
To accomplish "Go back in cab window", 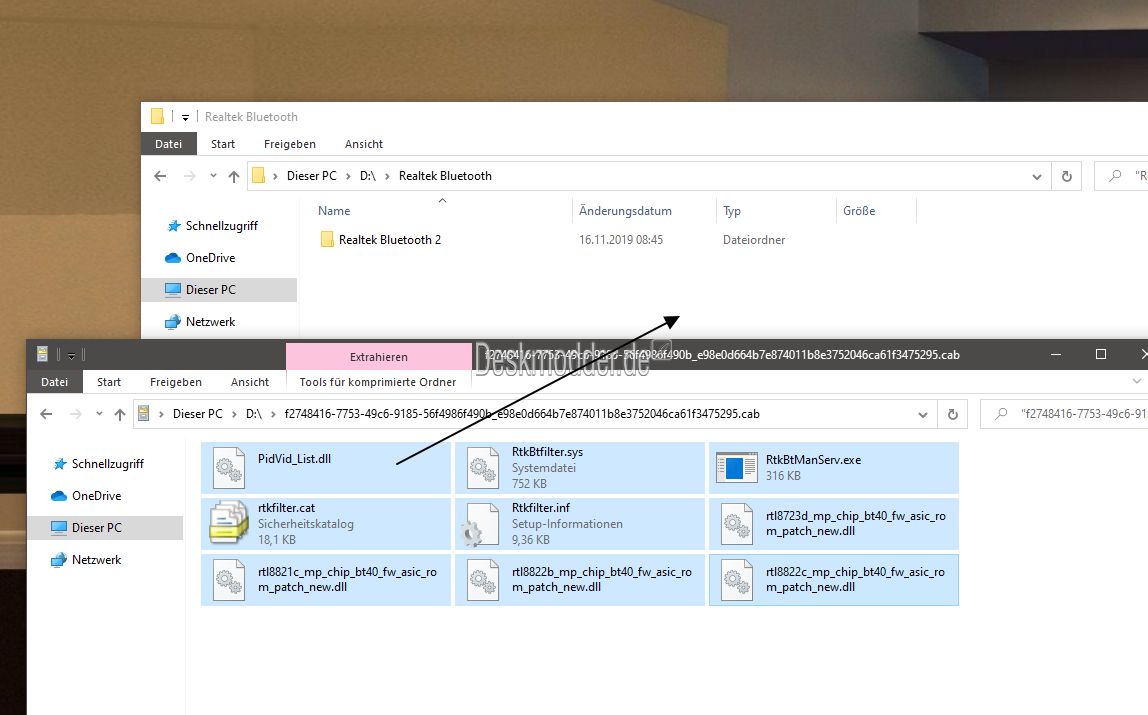I will tap(46, 414).
